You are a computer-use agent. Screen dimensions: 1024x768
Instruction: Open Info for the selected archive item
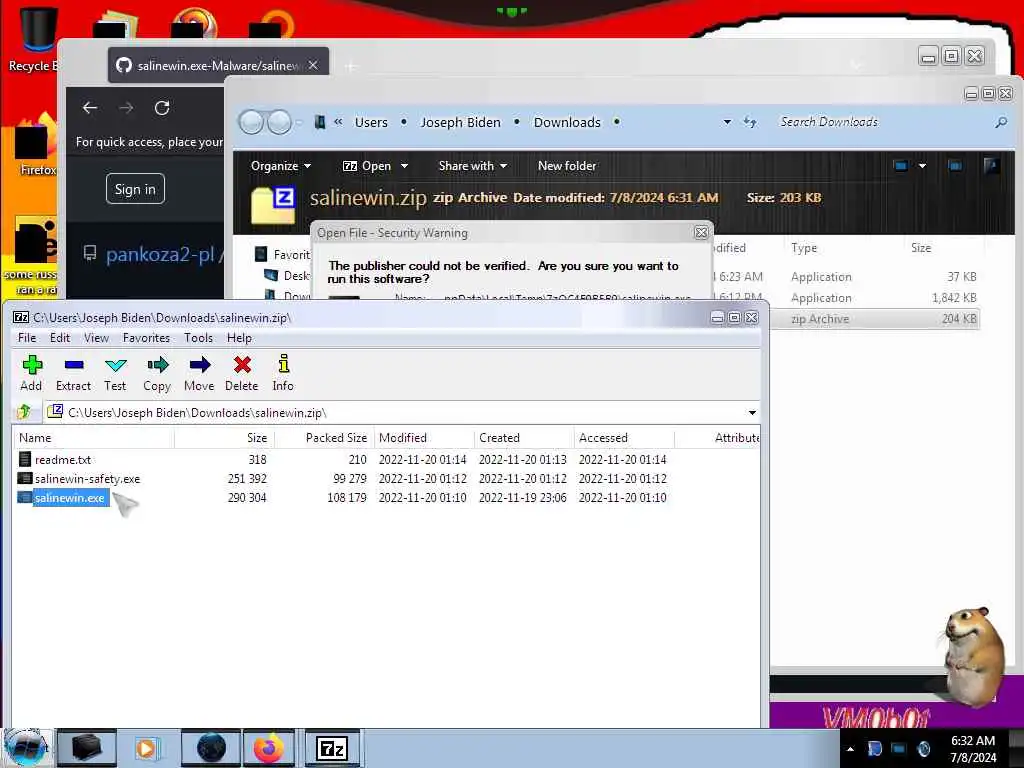click(x=283, y=374)
